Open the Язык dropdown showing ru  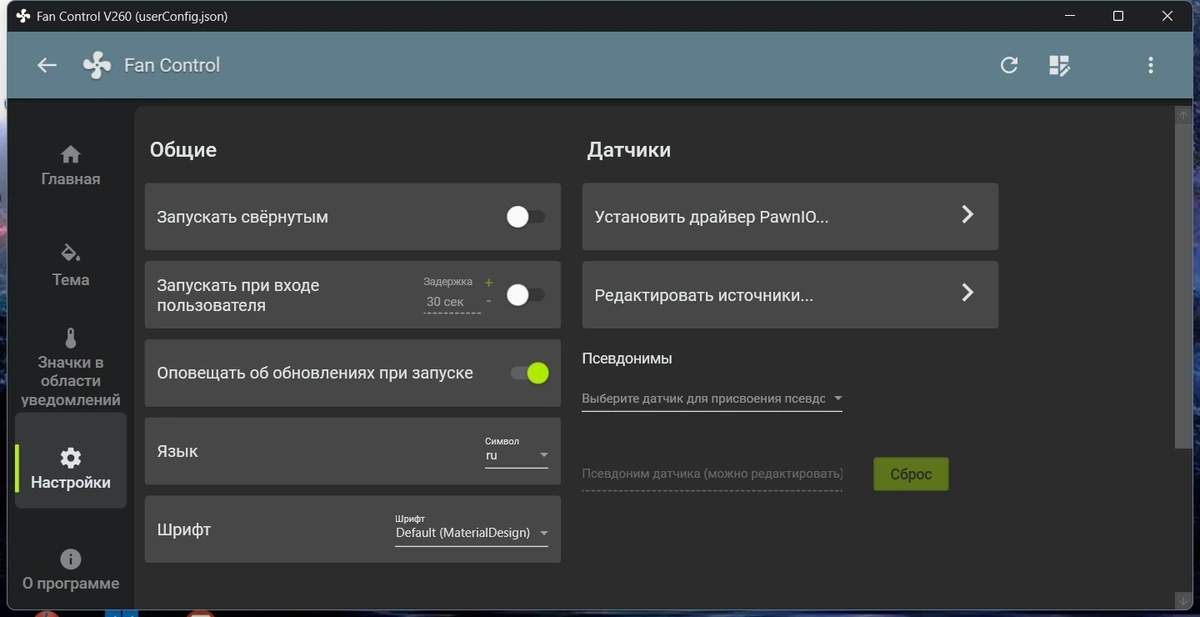click(x=517, y=455)
